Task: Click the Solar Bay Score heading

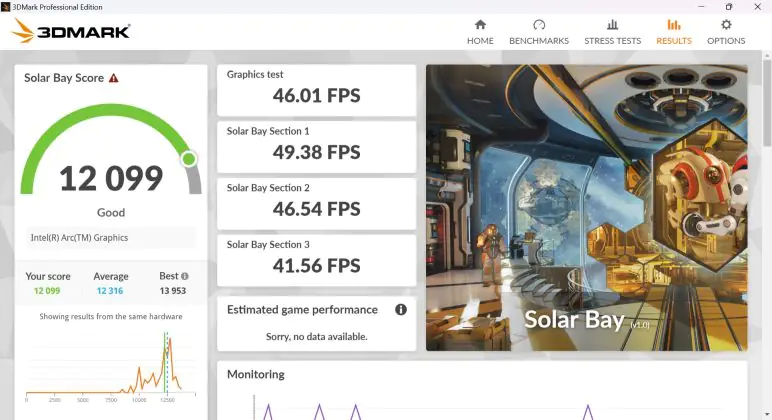Action: coord(64,78)
